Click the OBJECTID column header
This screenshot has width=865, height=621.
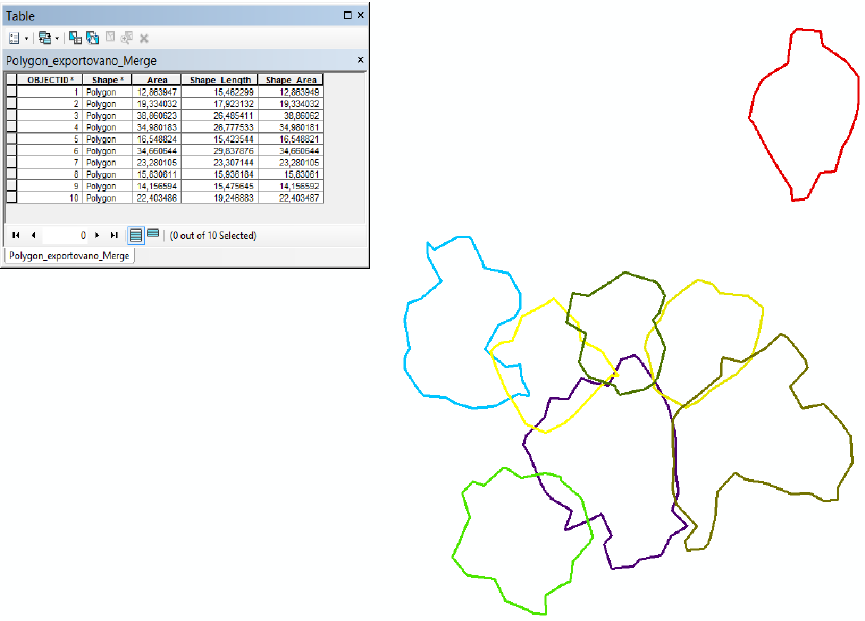(50, 80)
